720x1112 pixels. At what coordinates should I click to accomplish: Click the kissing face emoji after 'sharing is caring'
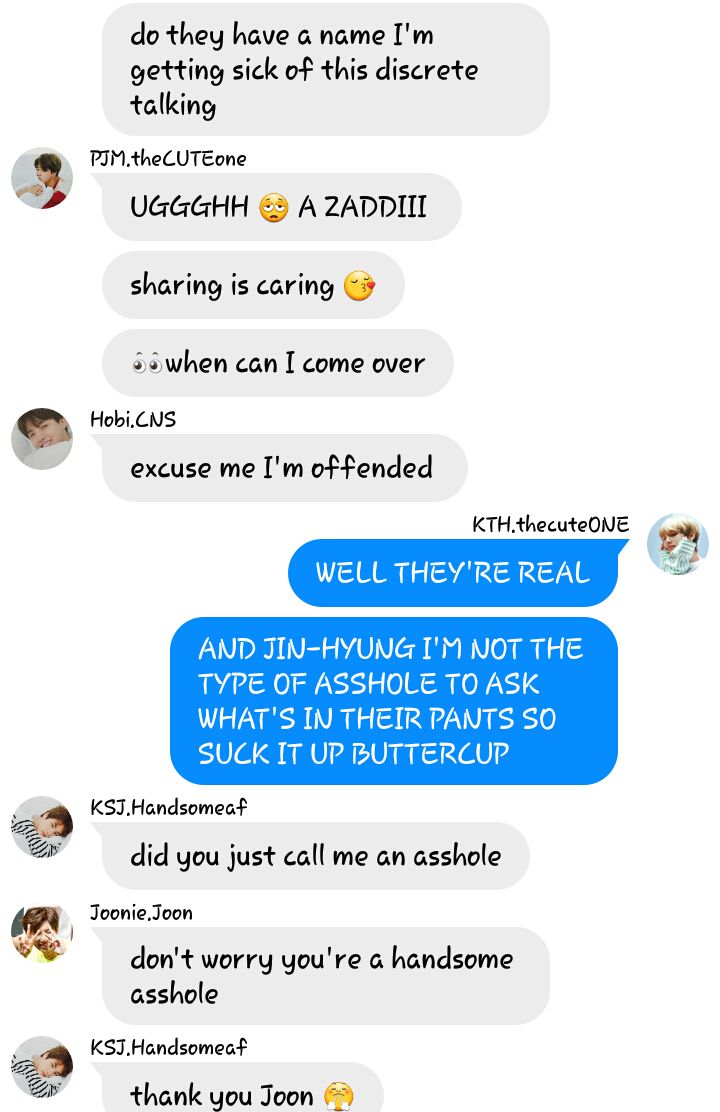[359, 286]
